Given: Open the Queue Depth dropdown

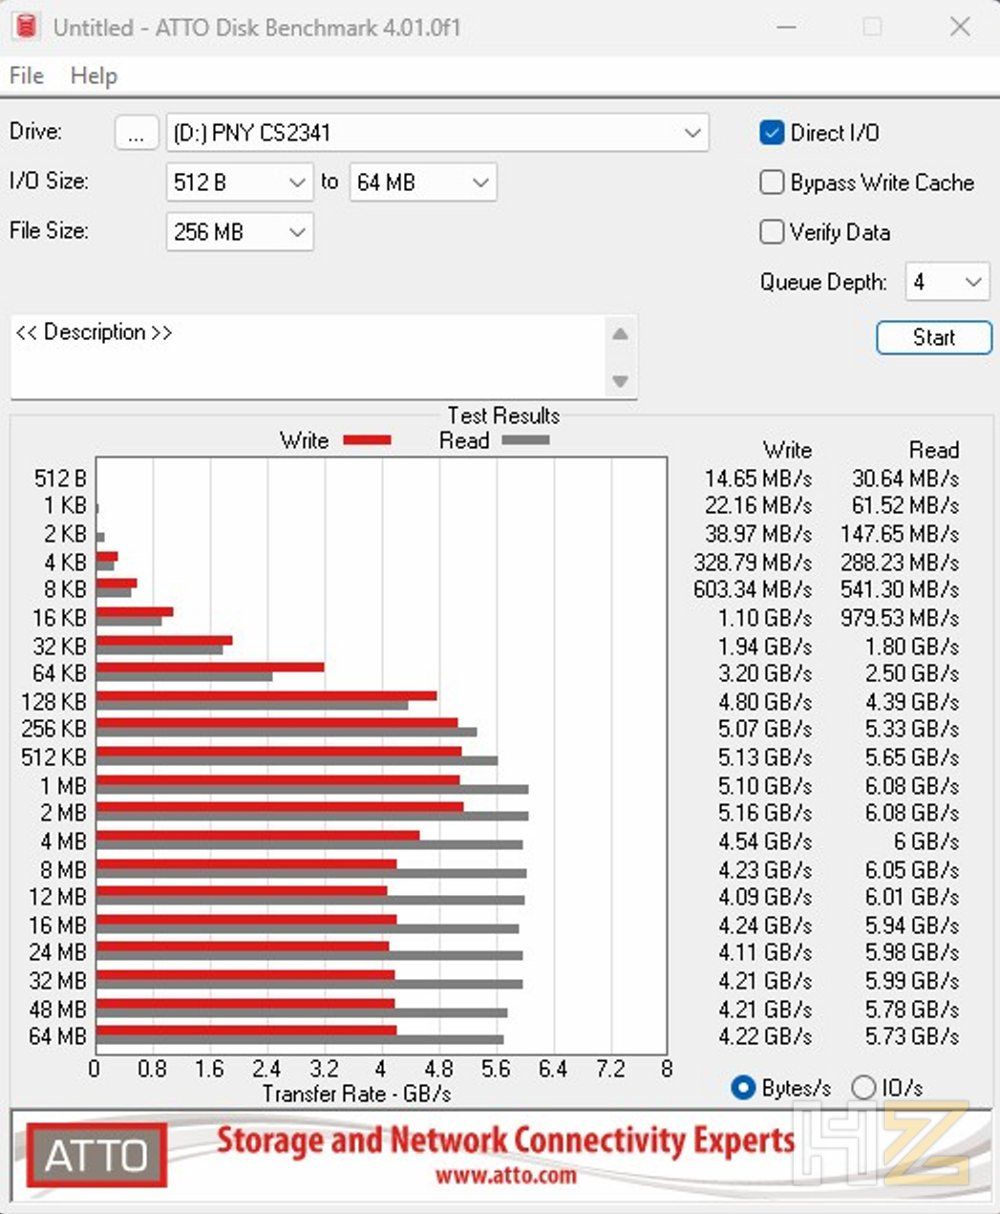Looking at the screenshot, I should [x=947, y=283].
